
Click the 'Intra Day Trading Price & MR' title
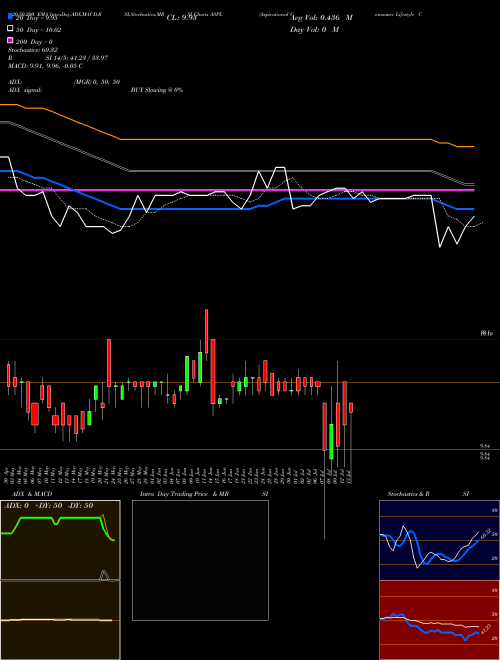pyautogui.click(x=184, y=494)
